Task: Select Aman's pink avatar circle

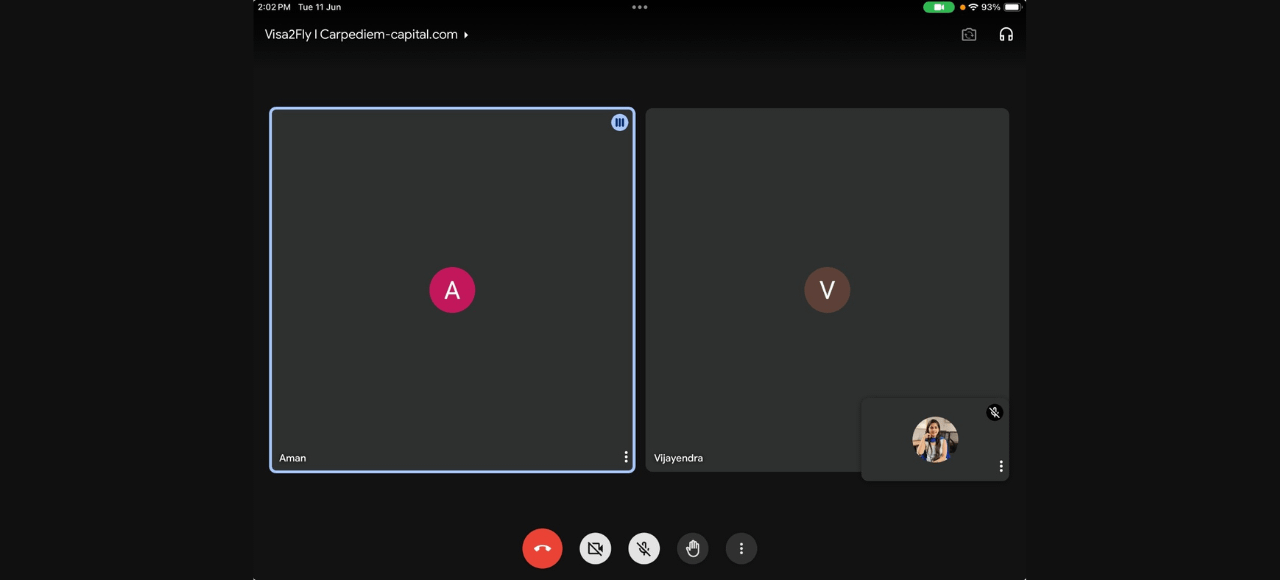Action: pyautogui.click(x=452, y=290)
